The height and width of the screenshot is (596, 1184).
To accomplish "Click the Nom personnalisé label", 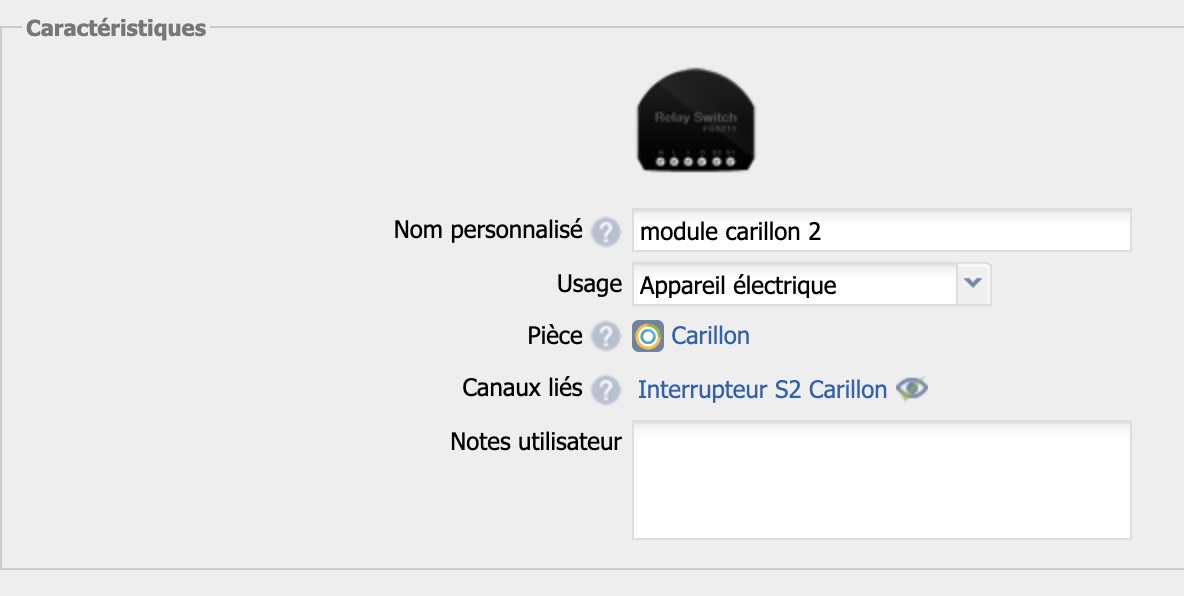I will (x=487, y=230).
